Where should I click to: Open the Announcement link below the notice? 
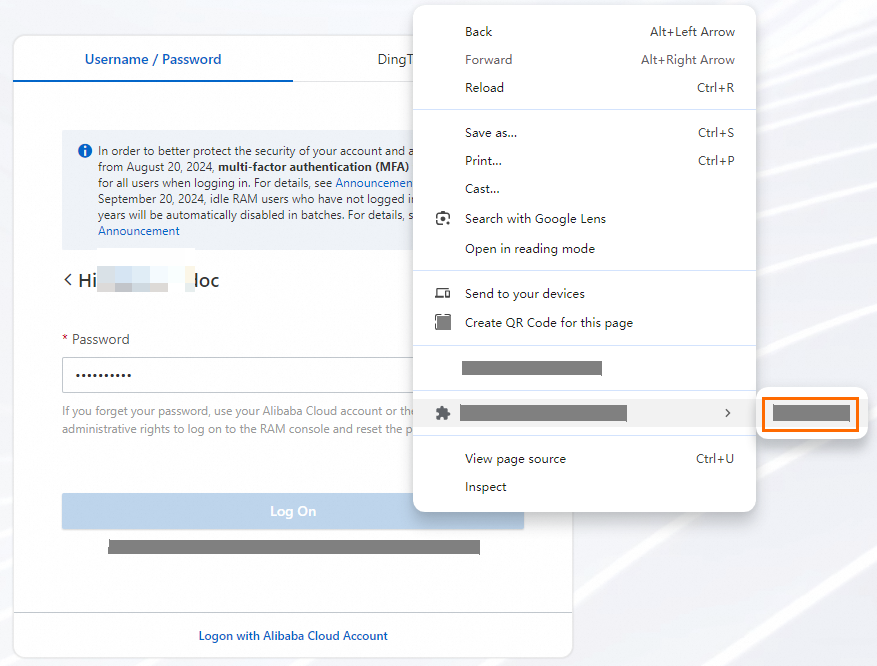[139, 231]
